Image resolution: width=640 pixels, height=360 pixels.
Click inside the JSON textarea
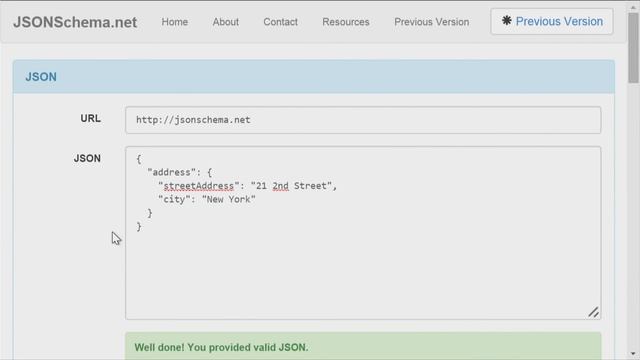[363, 233]
